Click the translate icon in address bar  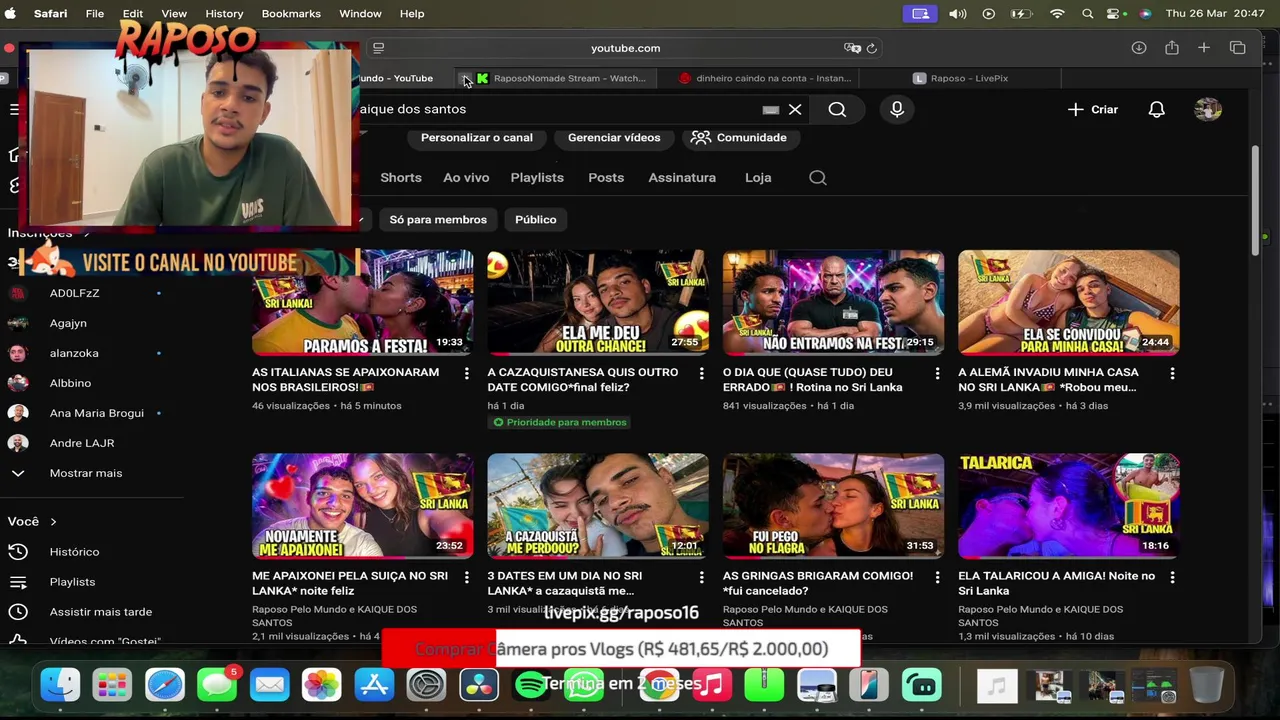pyautogui.click(x=852, y=48)
